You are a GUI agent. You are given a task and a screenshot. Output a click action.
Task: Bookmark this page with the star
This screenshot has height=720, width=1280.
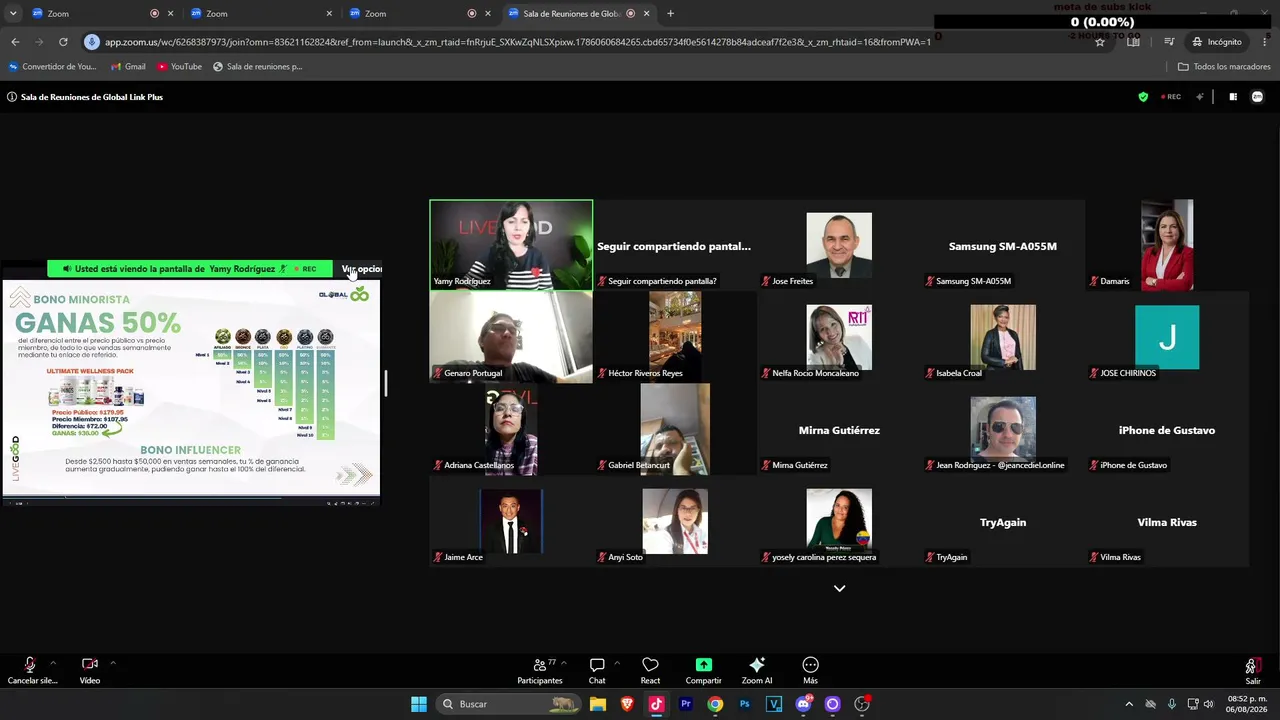click(x=1100, y=42)
